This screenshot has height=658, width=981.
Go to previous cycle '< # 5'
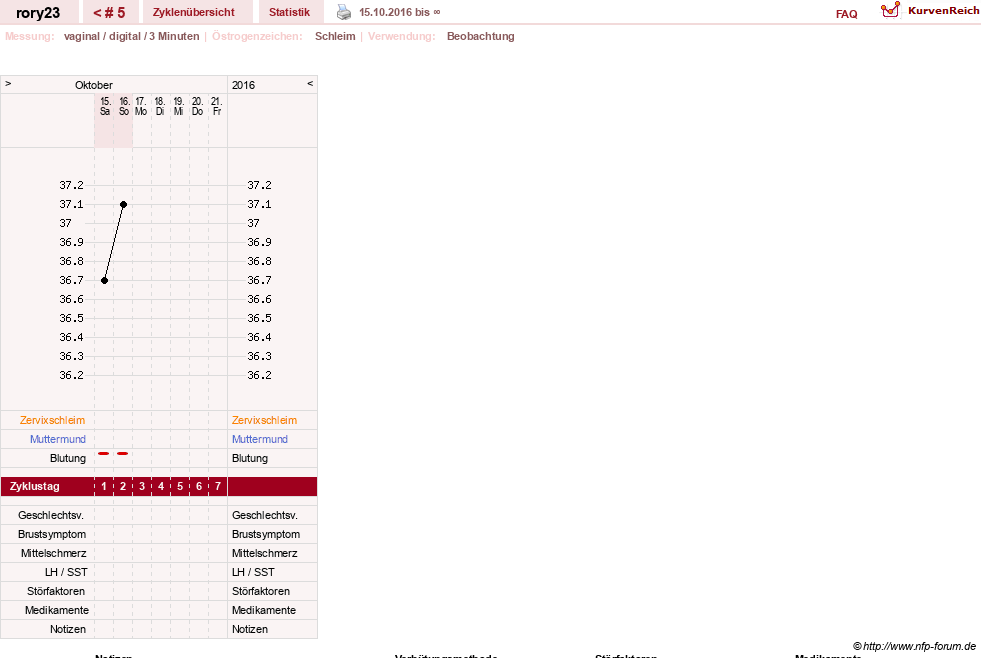coord(109,13)
